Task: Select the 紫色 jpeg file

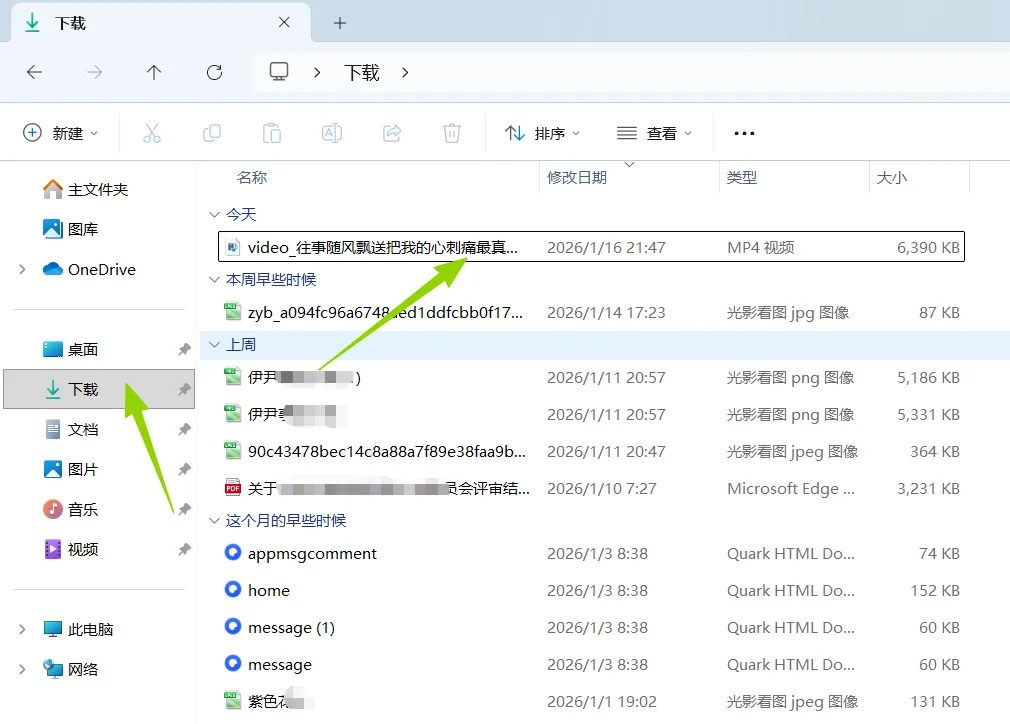Action: (x=591, y=701)
